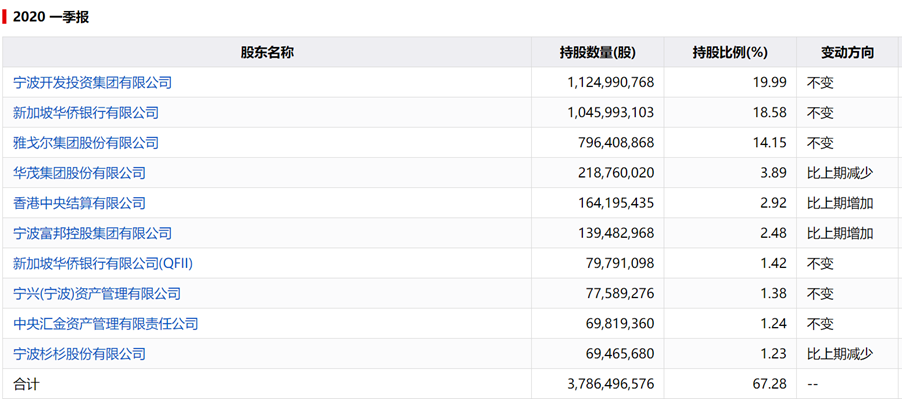This screenshot has width=902, height=399.
Task: Select percentage value 1.38
Action: [x=775, y=294]
